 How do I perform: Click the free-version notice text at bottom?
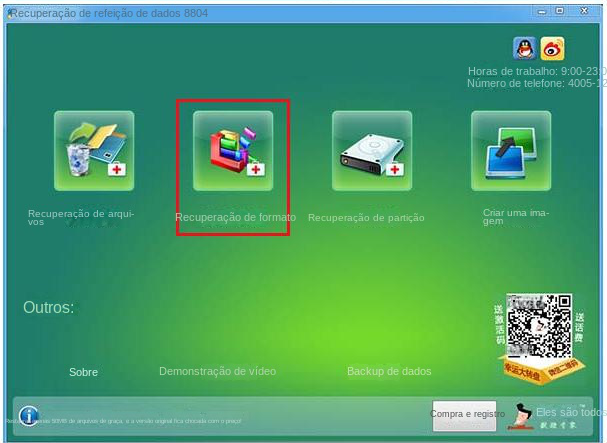click(x=124, y=421)
